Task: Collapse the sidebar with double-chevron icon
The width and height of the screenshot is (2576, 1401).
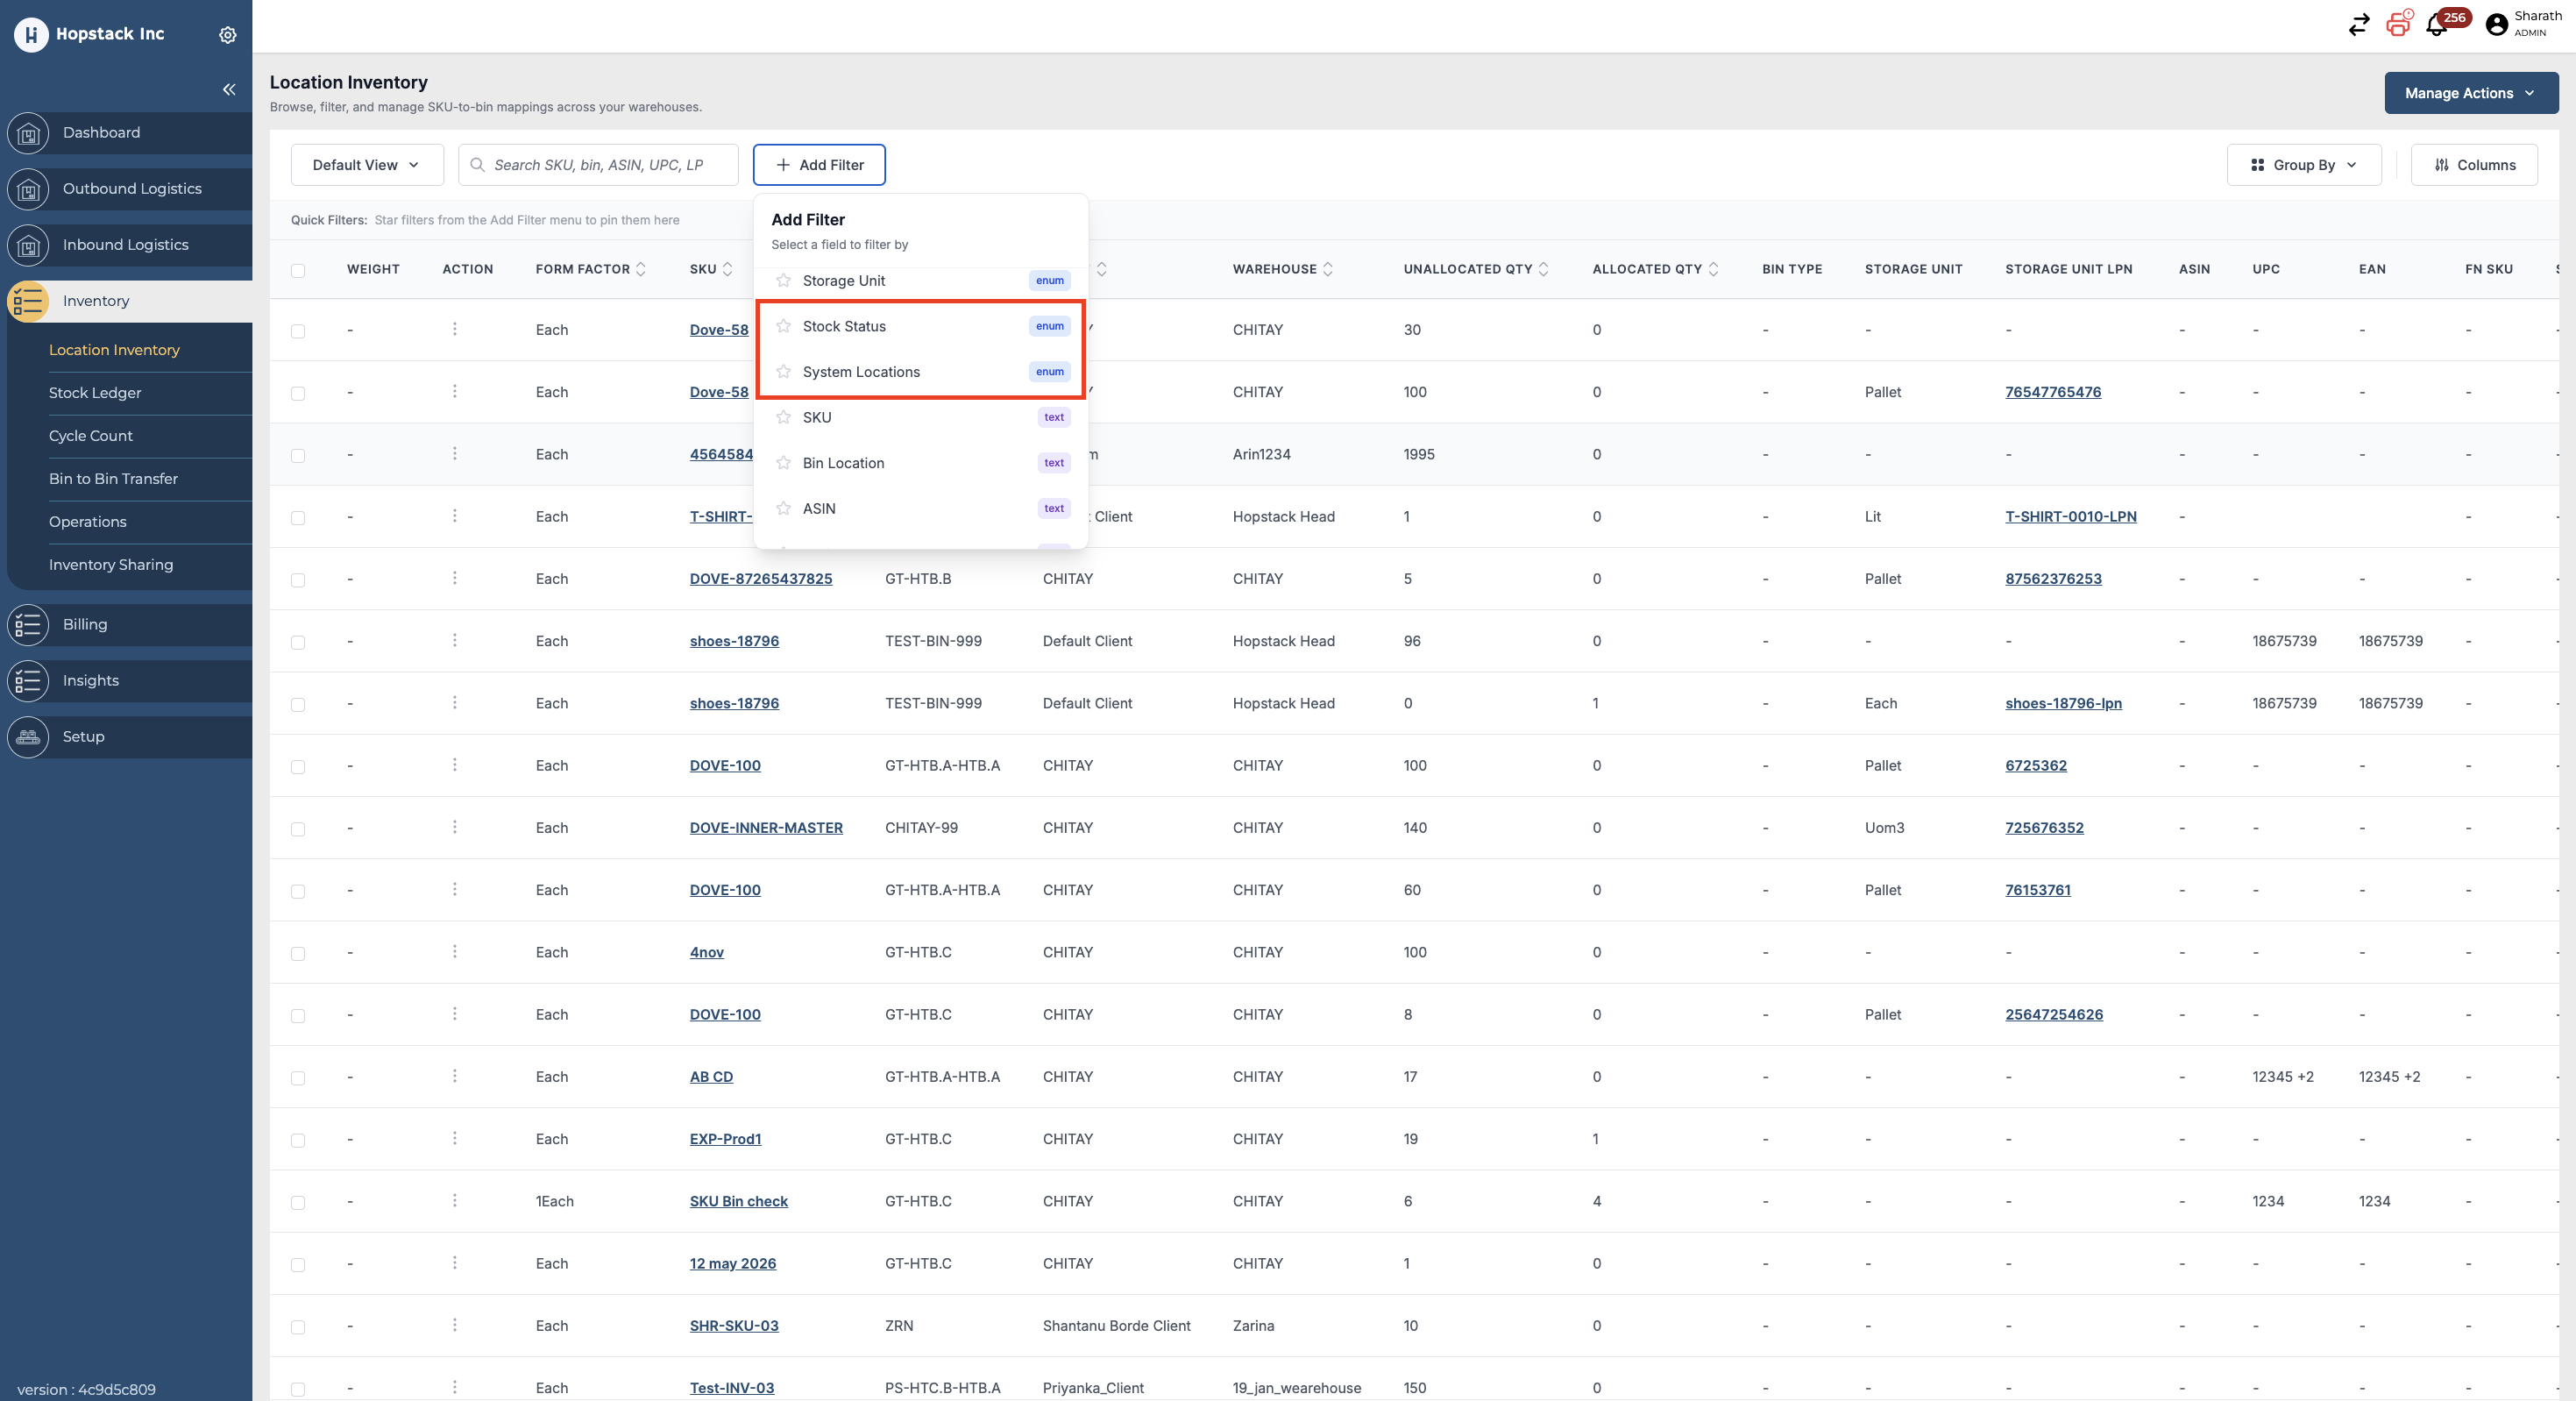Action: point(229,90)
